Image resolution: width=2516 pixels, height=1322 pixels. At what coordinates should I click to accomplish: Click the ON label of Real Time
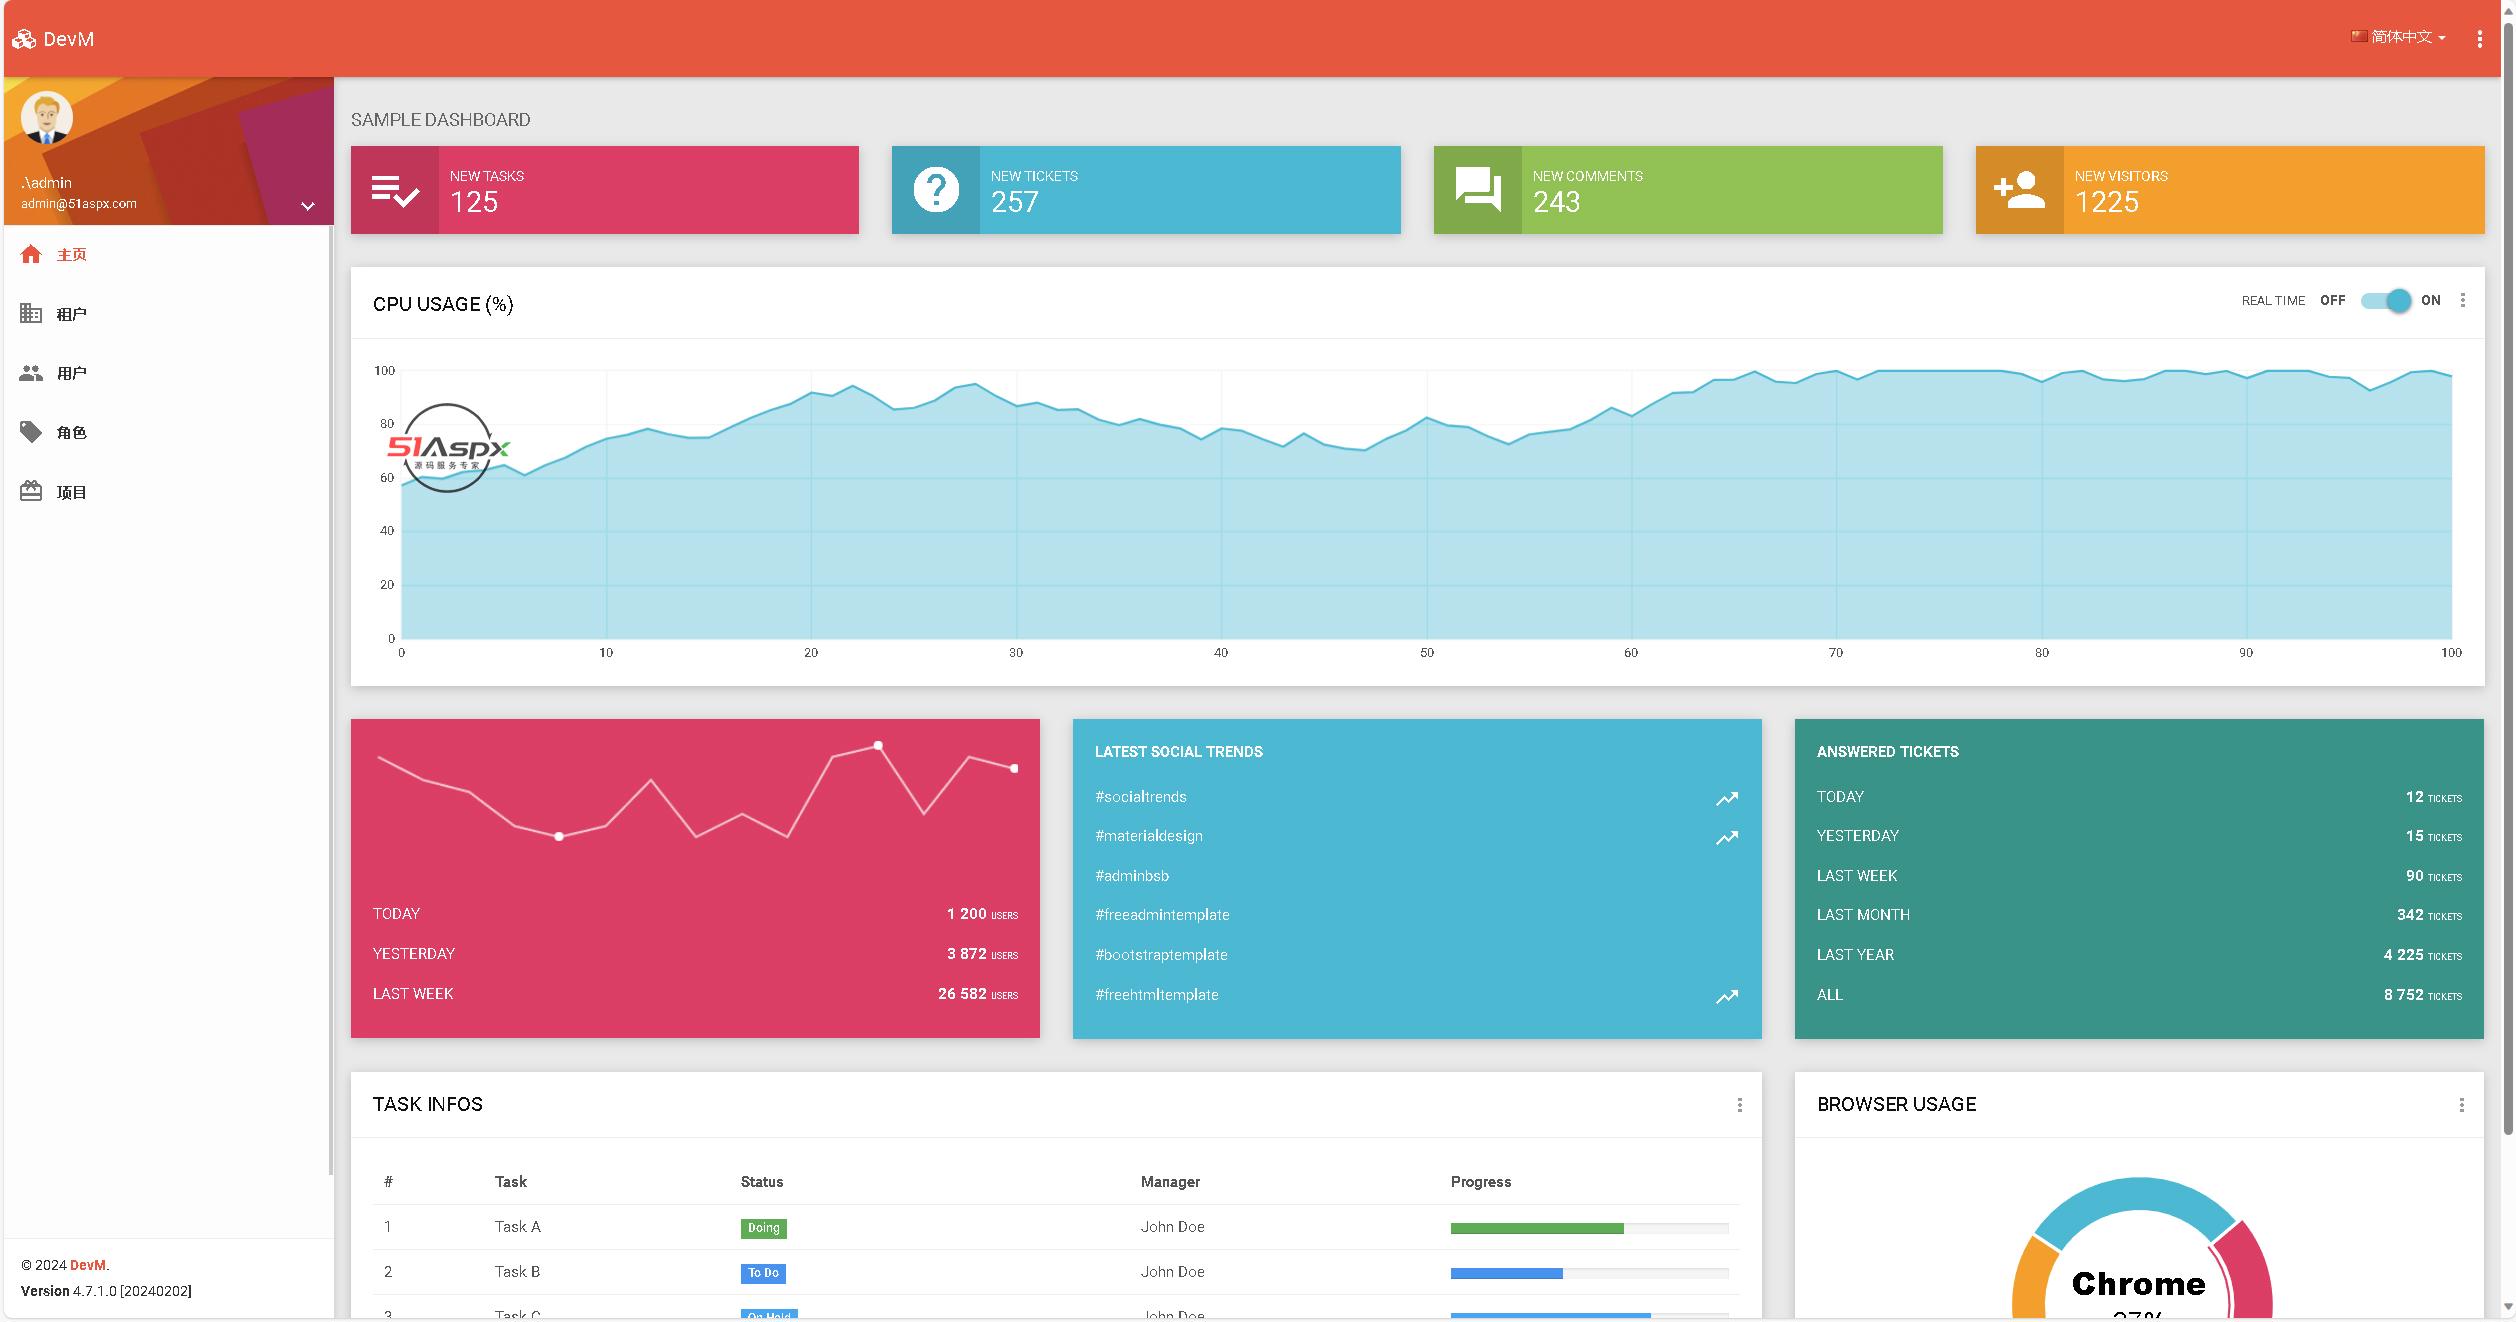pos(2430,301)
